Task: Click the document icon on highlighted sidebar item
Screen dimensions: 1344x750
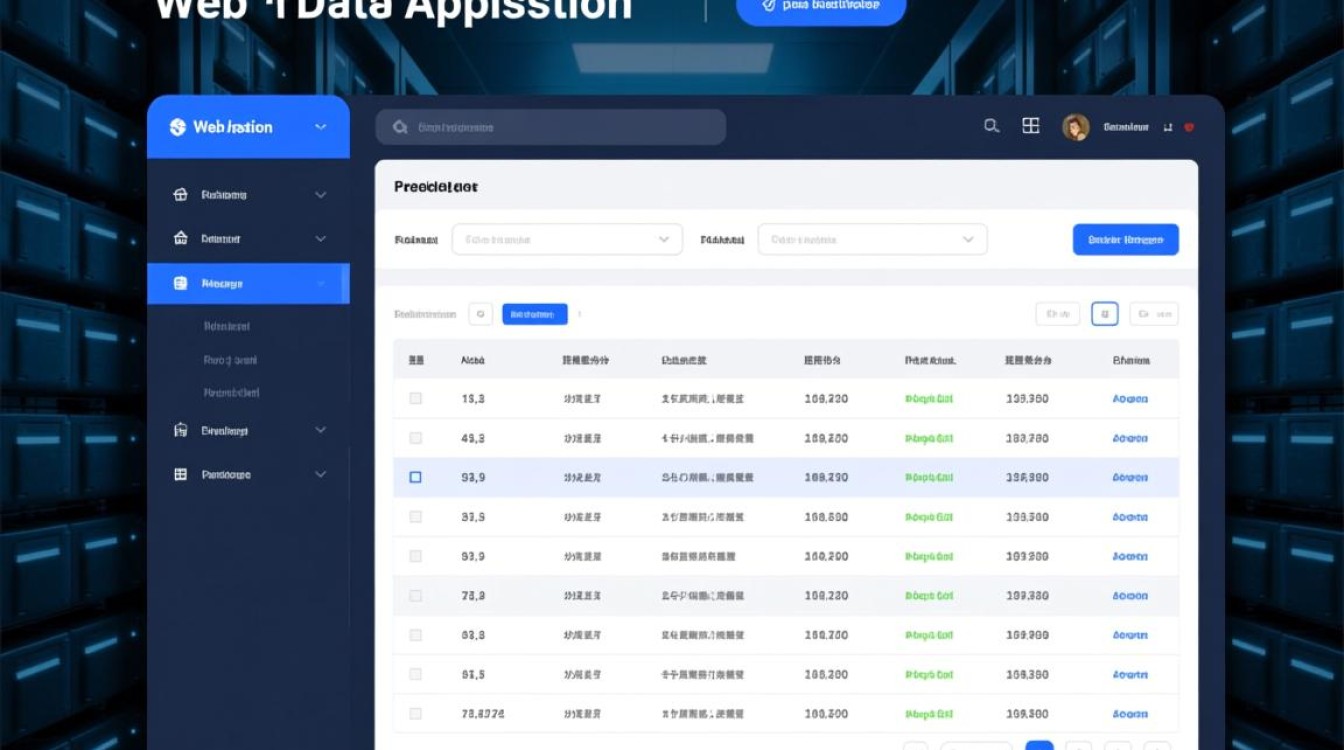Action: click(181, 283)
